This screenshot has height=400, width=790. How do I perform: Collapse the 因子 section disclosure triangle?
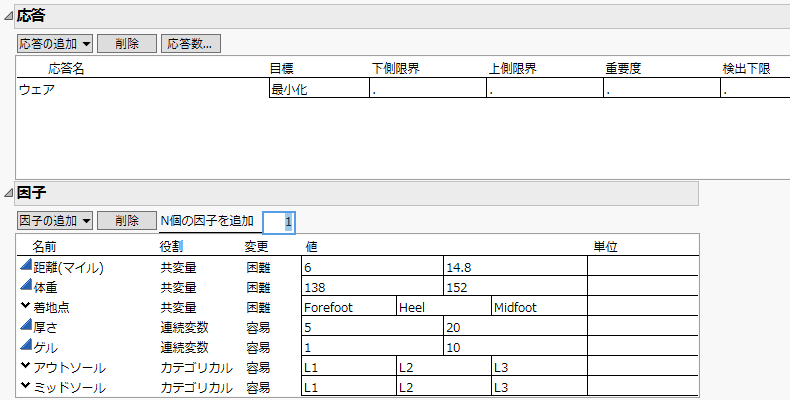pos(8,193)
